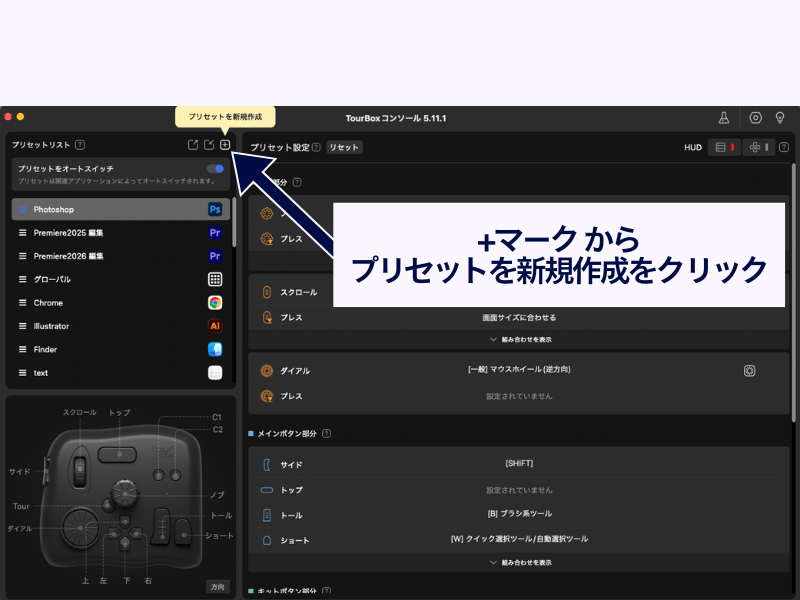This screenshot has height=600, width=800.
Task: Click the lightbulb tips icon
Action: [780, 118]
